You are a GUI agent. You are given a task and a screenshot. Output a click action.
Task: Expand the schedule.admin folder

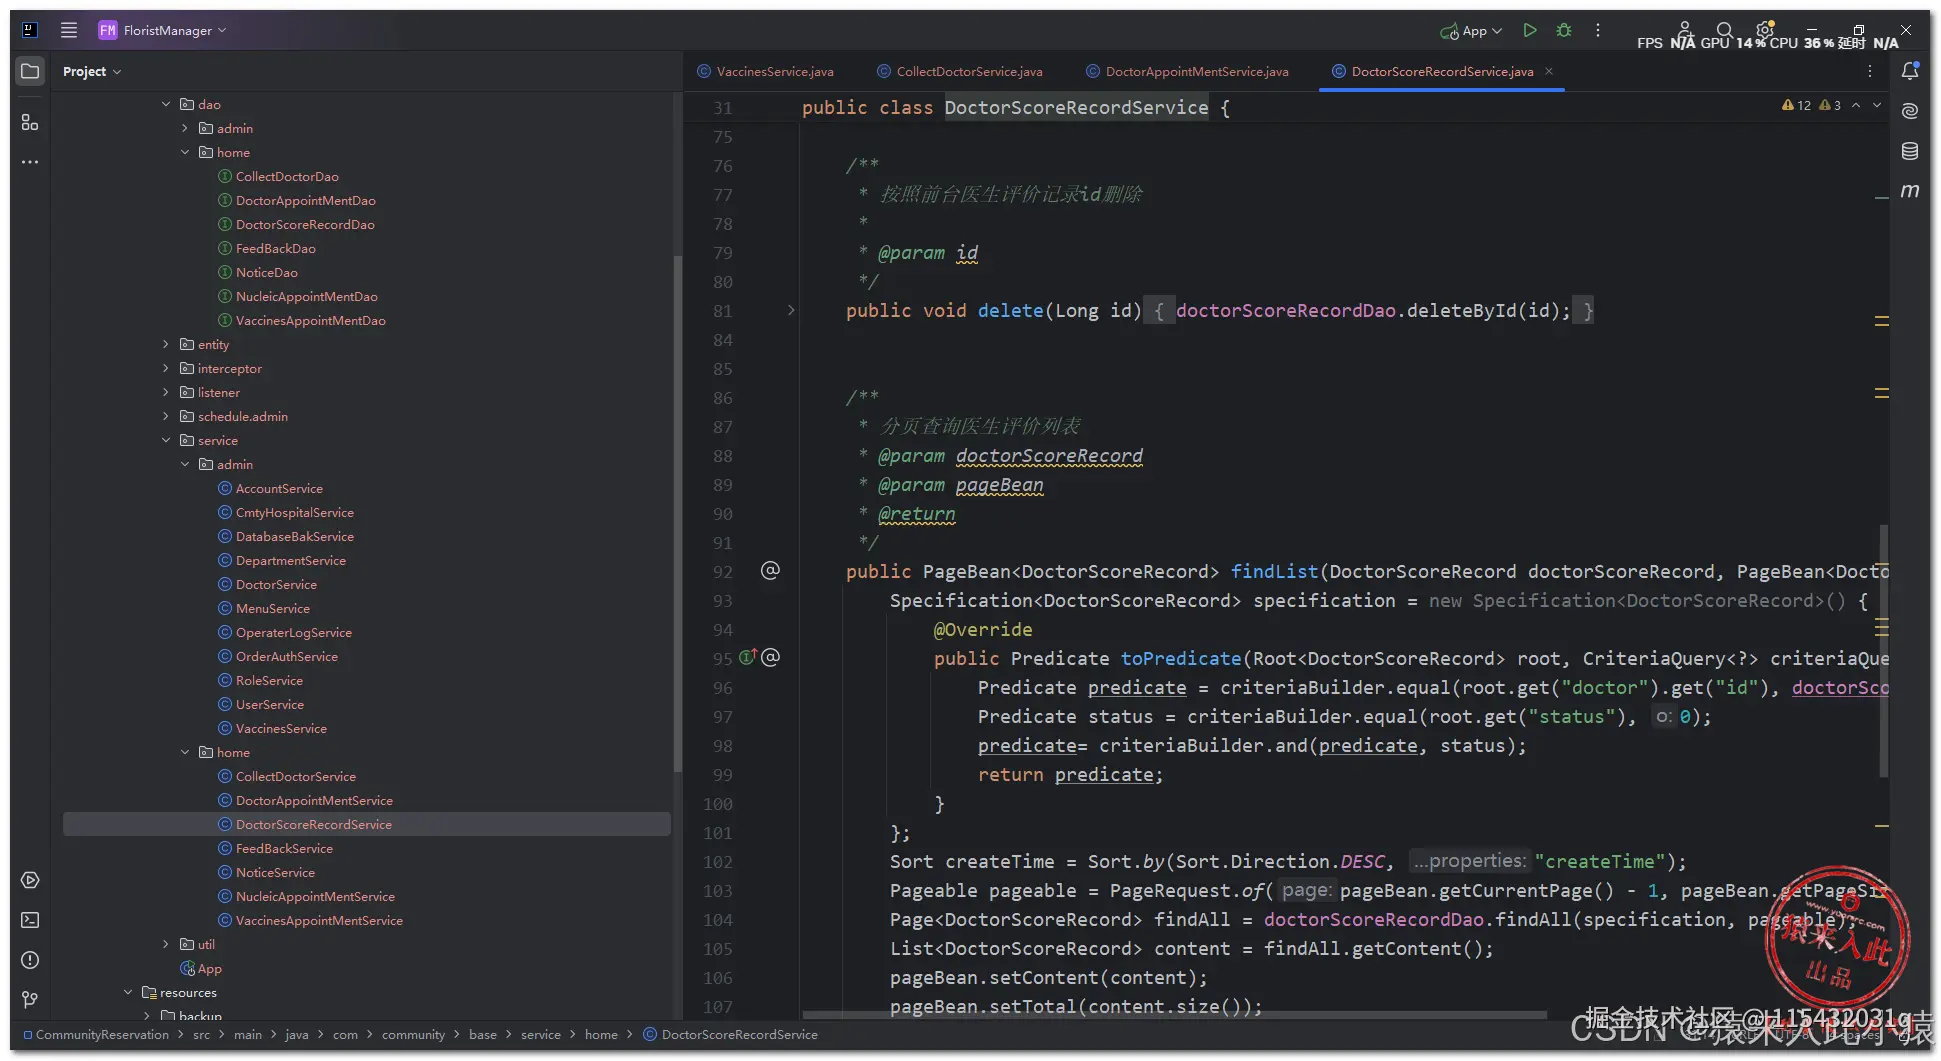click(166, 416)
